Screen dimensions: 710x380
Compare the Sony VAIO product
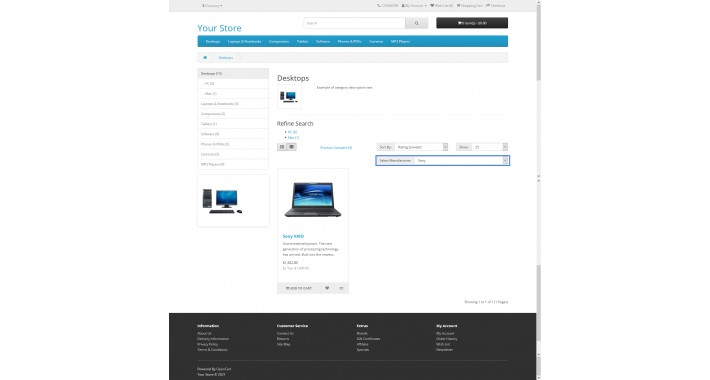(x=341, y=288)
